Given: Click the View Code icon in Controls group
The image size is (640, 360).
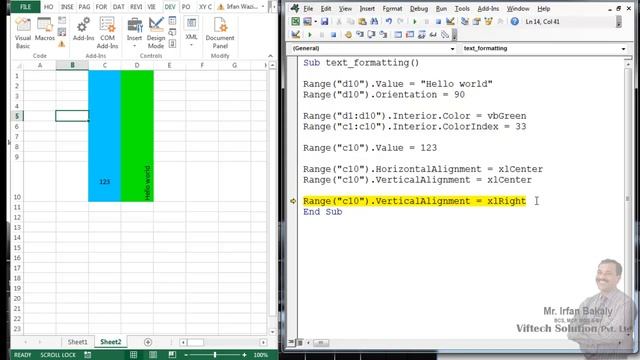Looking at the screenshot, I should click(172, 32).
